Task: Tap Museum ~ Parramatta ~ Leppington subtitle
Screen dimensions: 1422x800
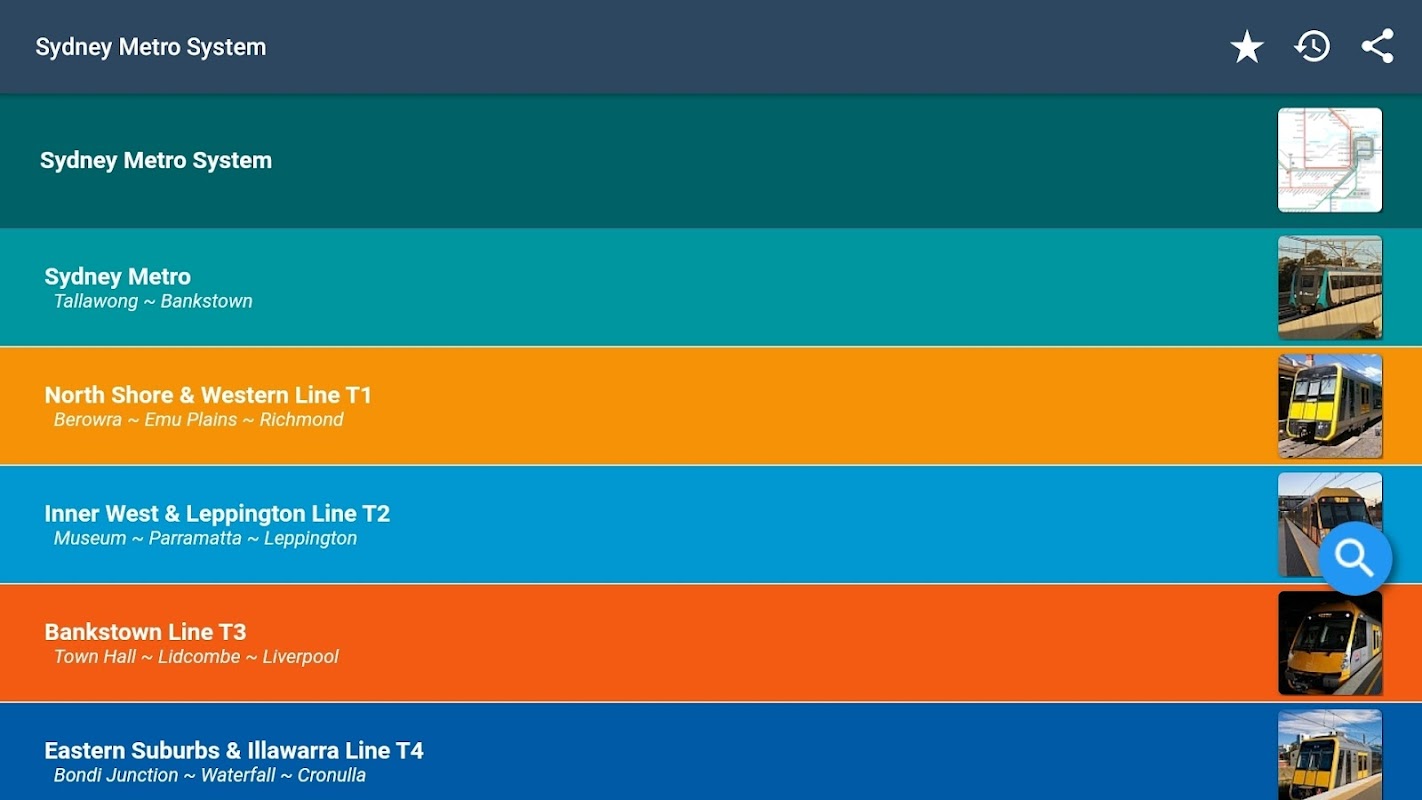Action: (x=205, y=539)
